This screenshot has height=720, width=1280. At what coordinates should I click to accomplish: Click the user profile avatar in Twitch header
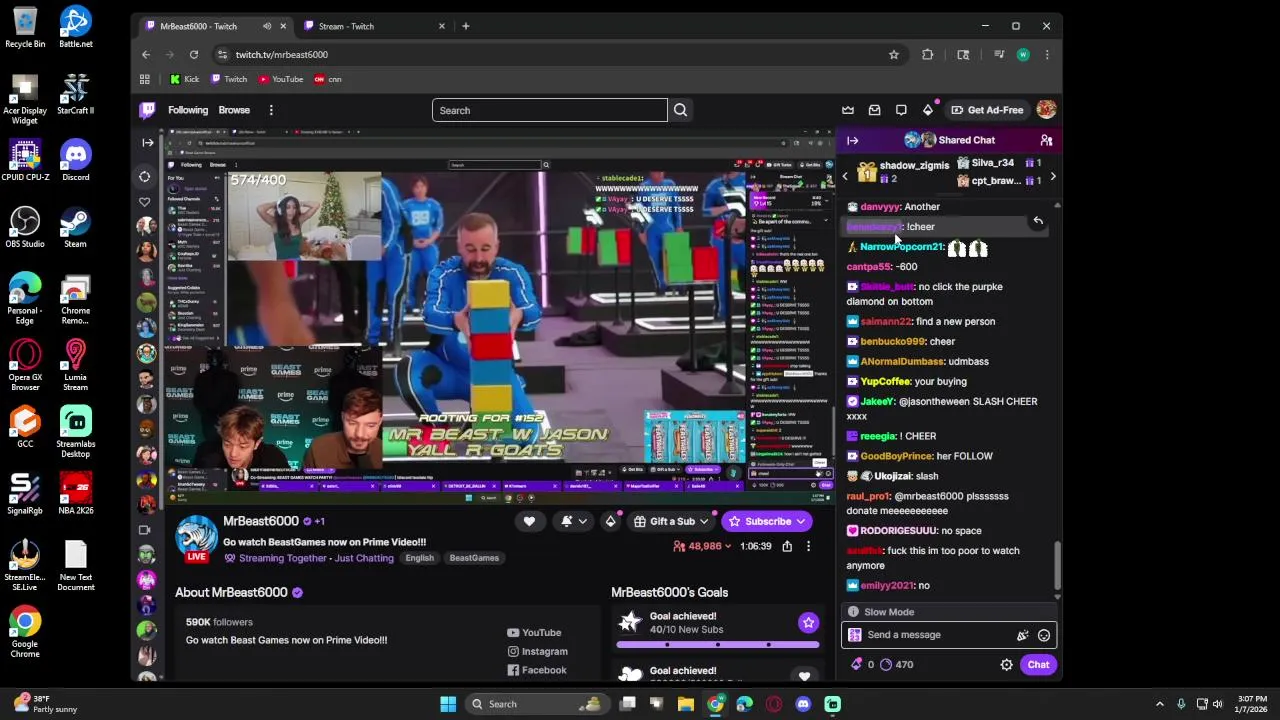tap(1046, 110)
